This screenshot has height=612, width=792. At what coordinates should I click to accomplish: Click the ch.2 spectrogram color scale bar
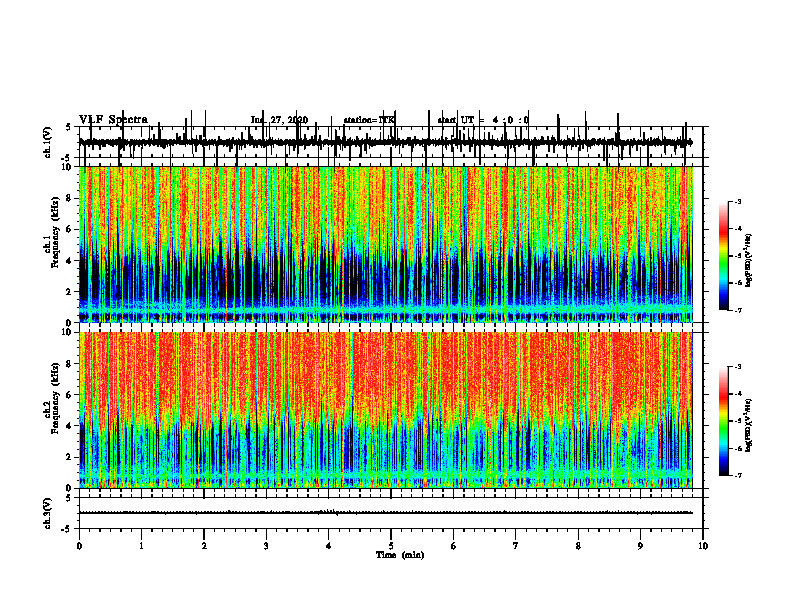pyautogui.click(x=724, y=421)
